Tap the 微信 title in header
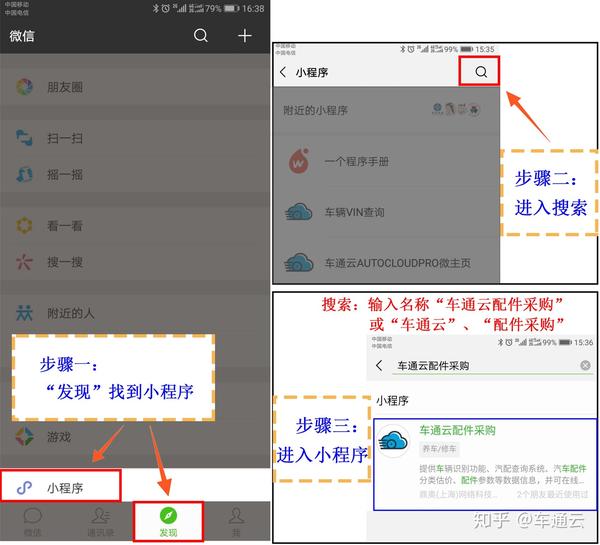Viewport: 600px width, 545px height. pos(22,36)
